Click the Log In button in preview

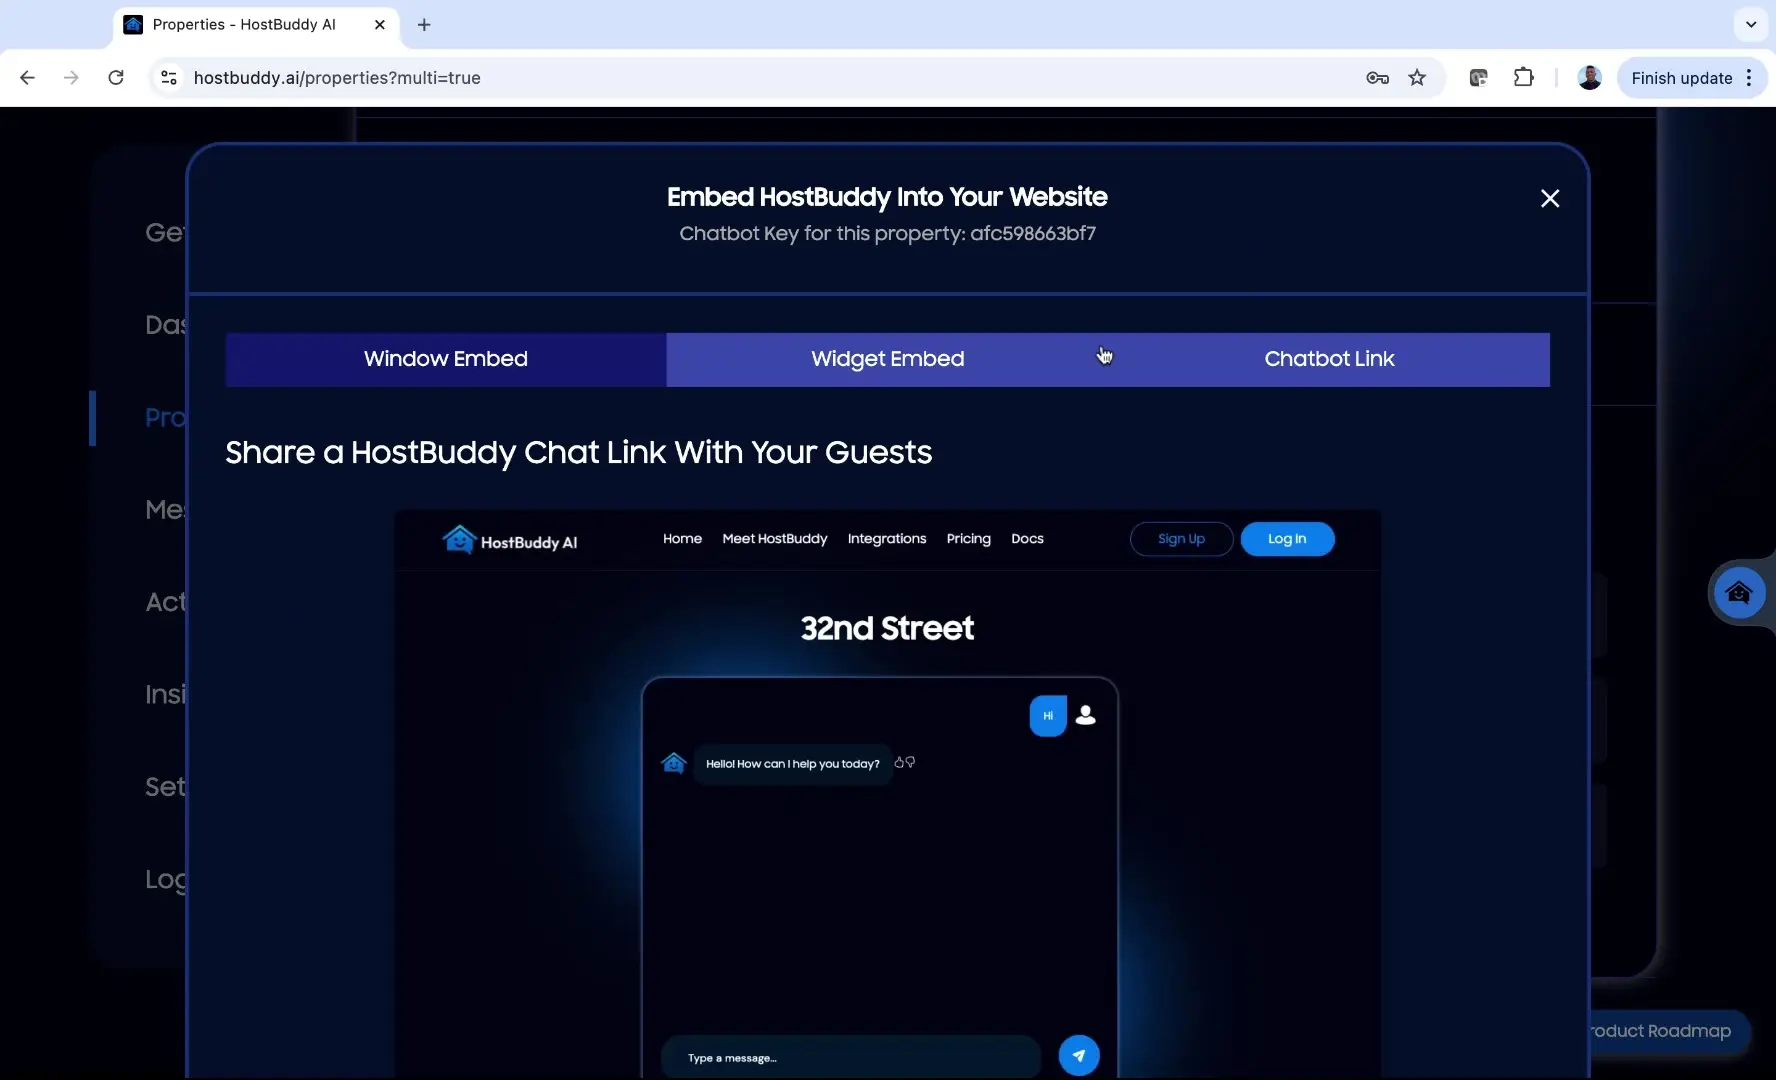point(1287,539)
